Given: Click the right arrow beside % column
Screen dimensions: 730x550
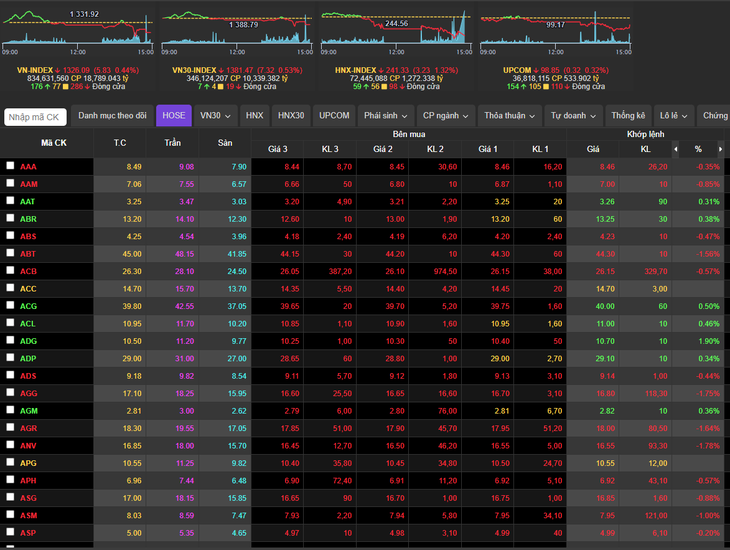Looking at the screenshot, I should click(x=720, y=149).
